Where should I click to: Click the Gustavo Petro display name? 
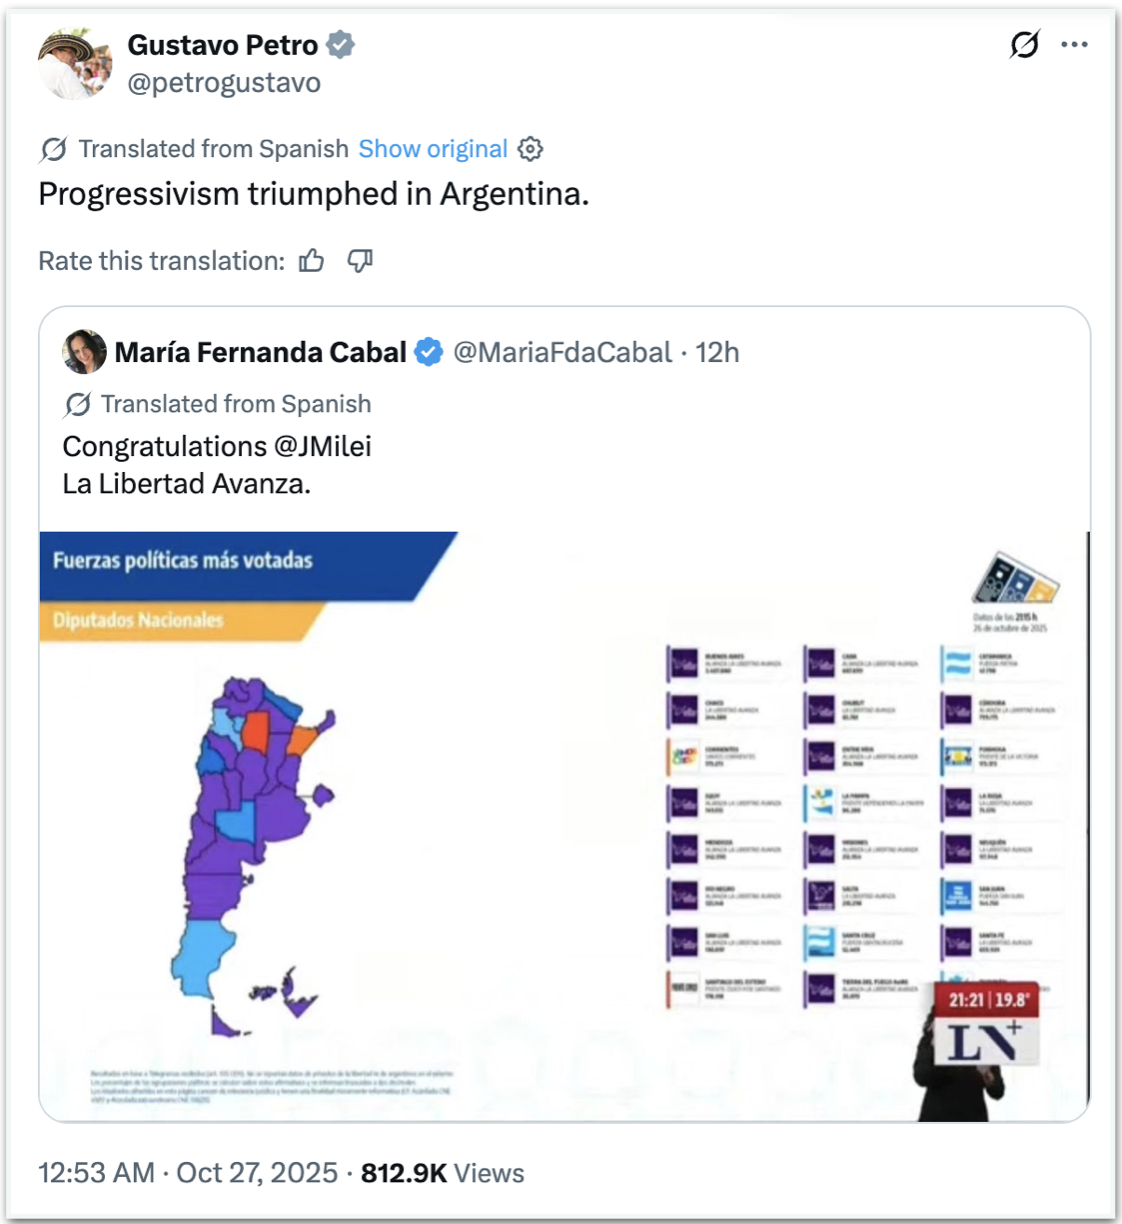222,45
